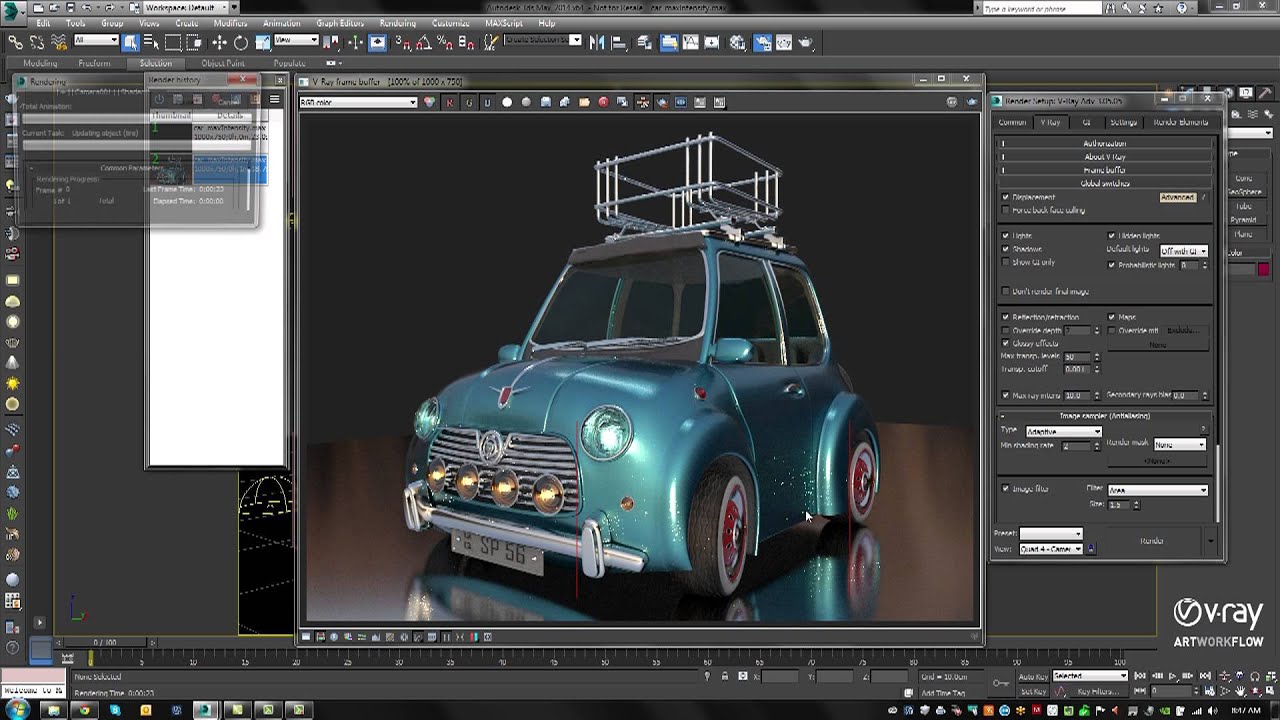Open the Graph Editors menu

(340, 23)
